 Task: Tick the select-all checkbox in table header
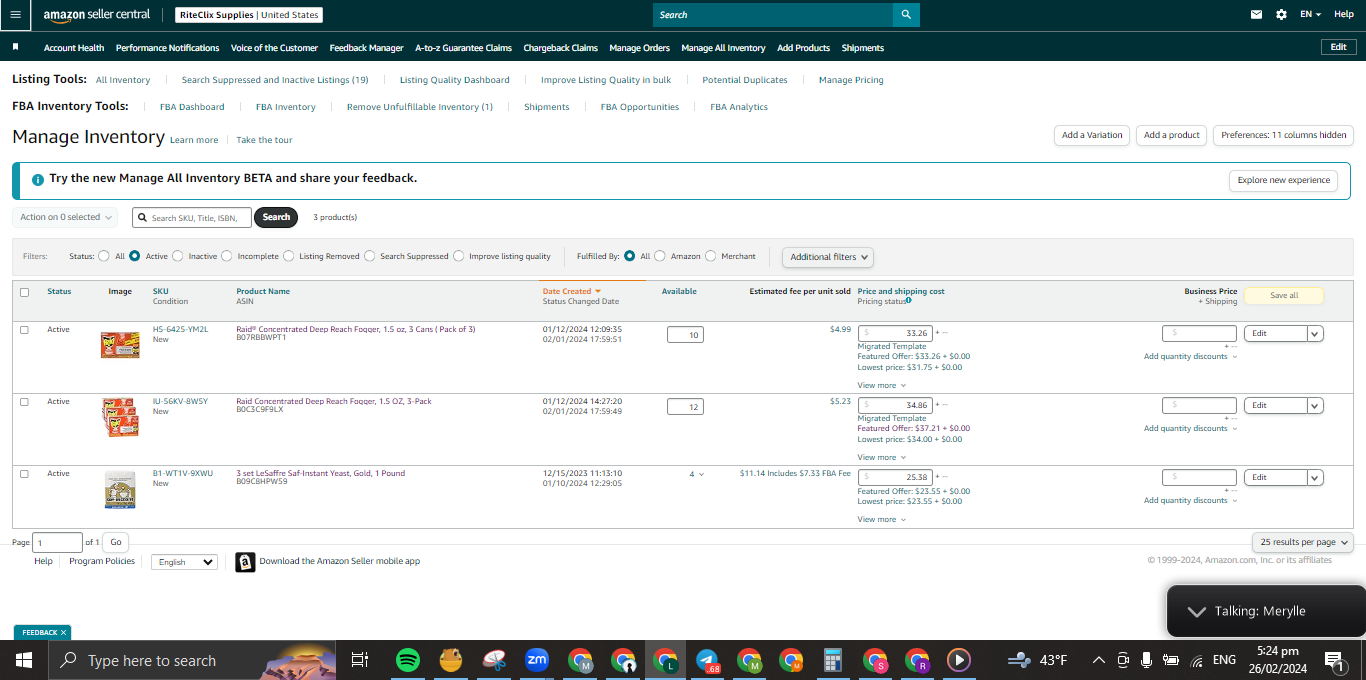24,292
